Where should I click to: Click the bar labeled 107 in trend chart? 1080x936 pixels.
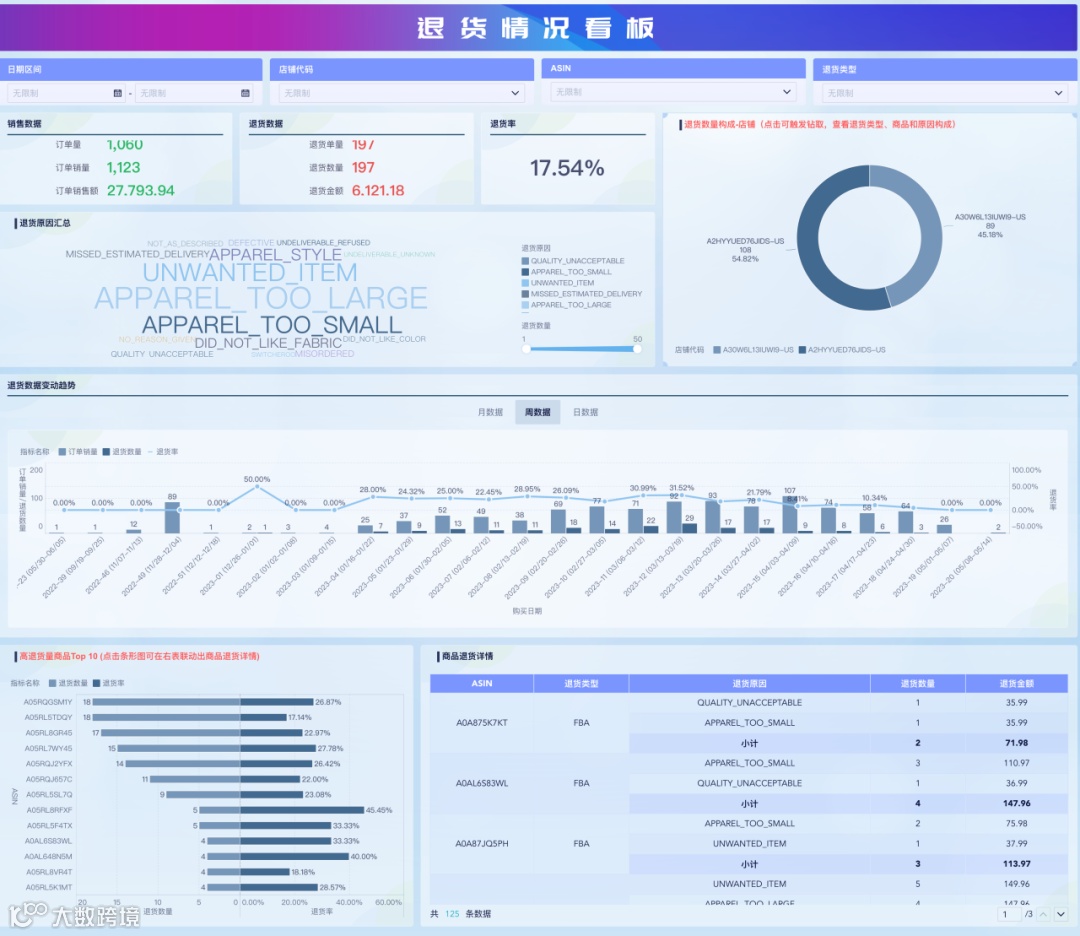point(789,514)
